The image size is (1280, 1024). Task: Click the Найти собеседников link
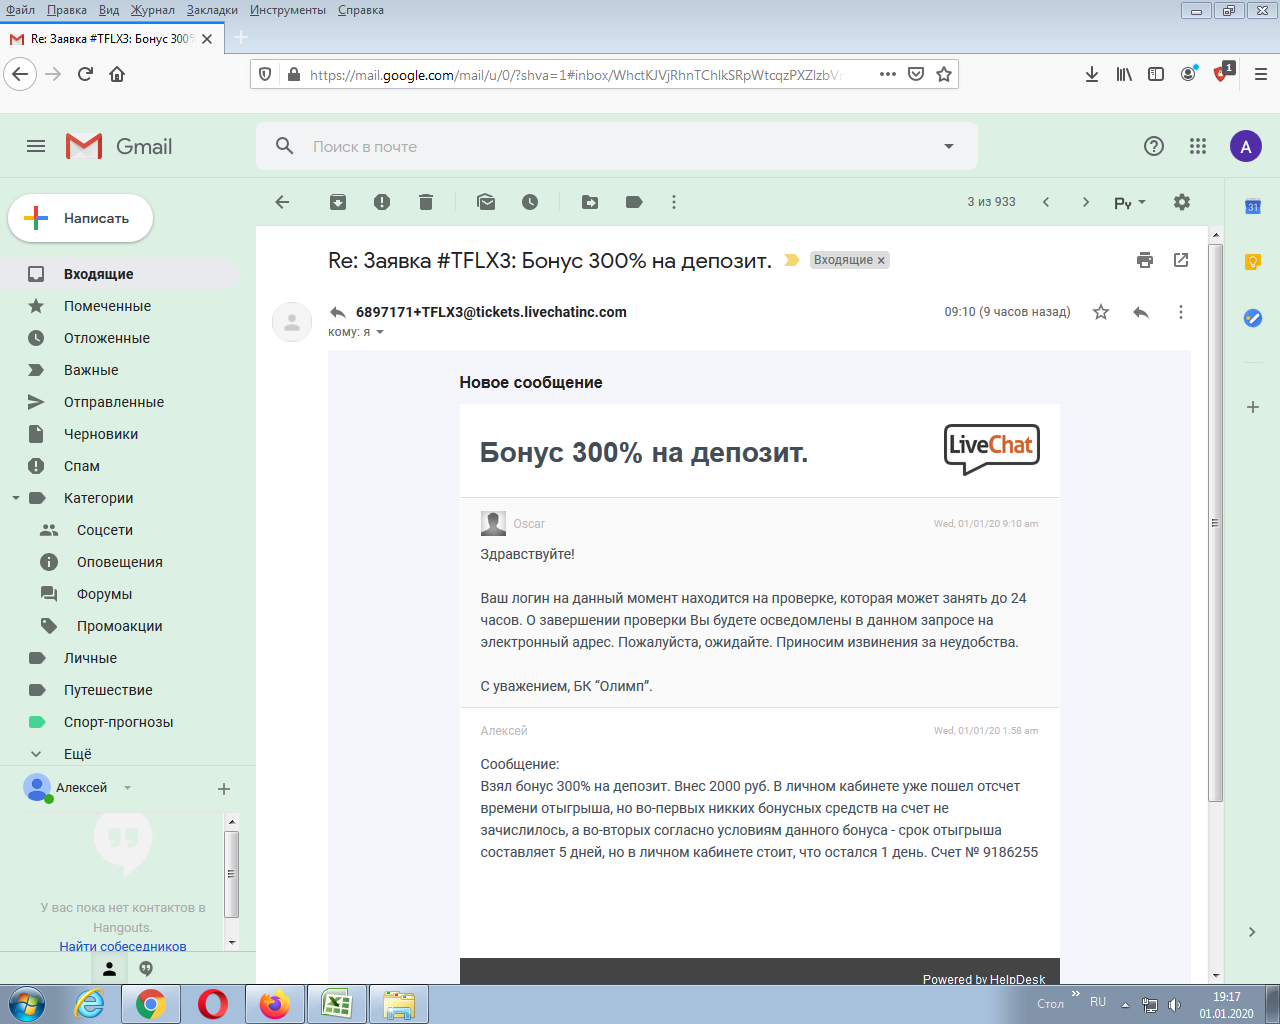(x=123, y=946)
